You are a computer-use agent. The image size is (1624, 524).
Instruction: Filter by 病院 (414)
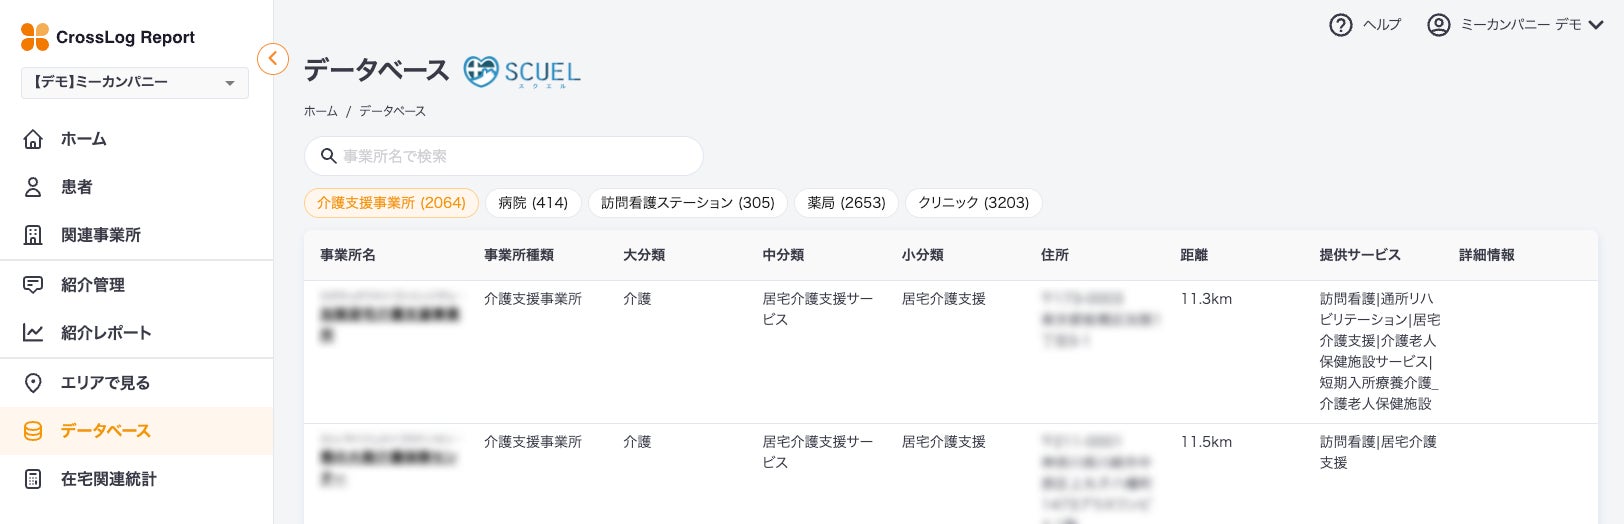pos(533,203)
